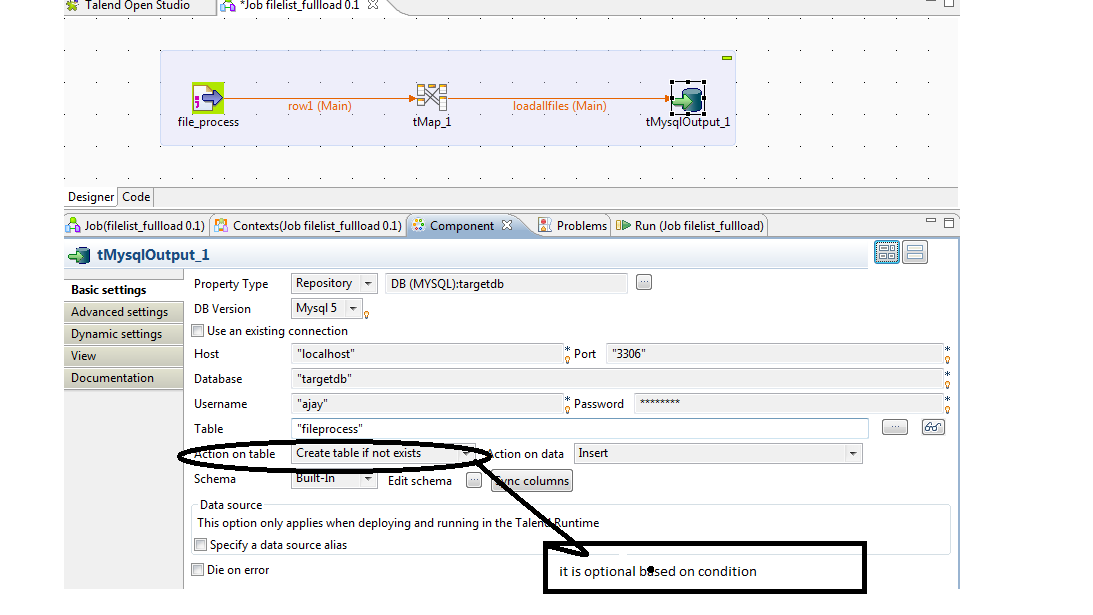
Task: Open repository browser via ellipsis near Property Type
Action: tap(643, 282)
